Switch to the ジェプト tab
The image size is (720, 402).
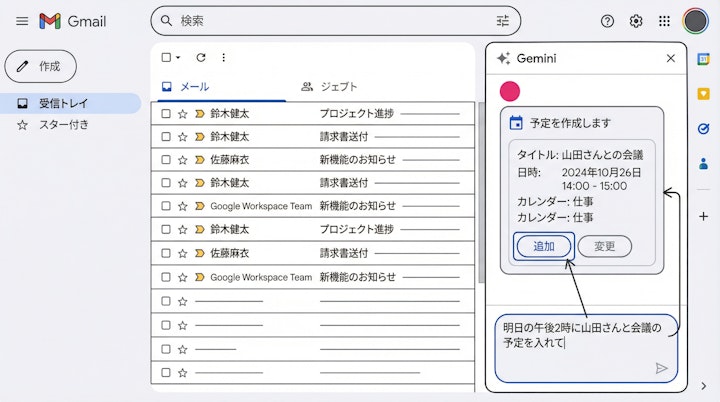[329, 86]
